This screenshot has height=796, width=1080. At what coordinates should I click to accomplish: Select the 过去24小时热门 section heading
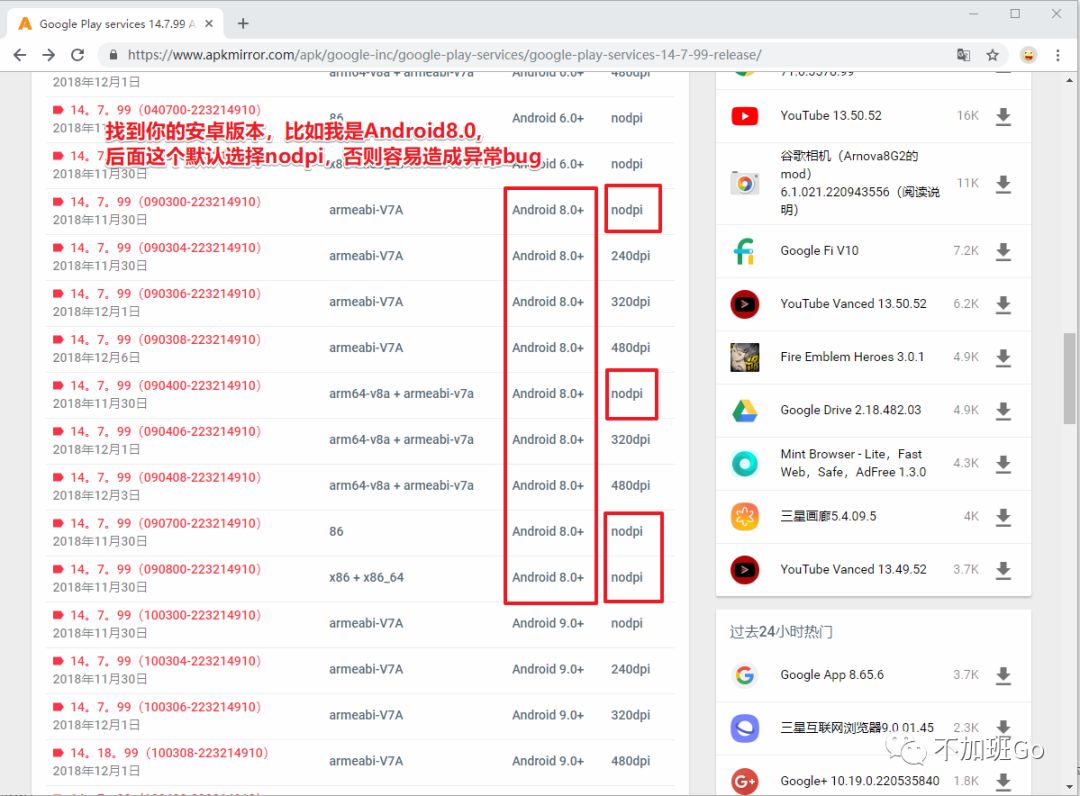[781, 632]
